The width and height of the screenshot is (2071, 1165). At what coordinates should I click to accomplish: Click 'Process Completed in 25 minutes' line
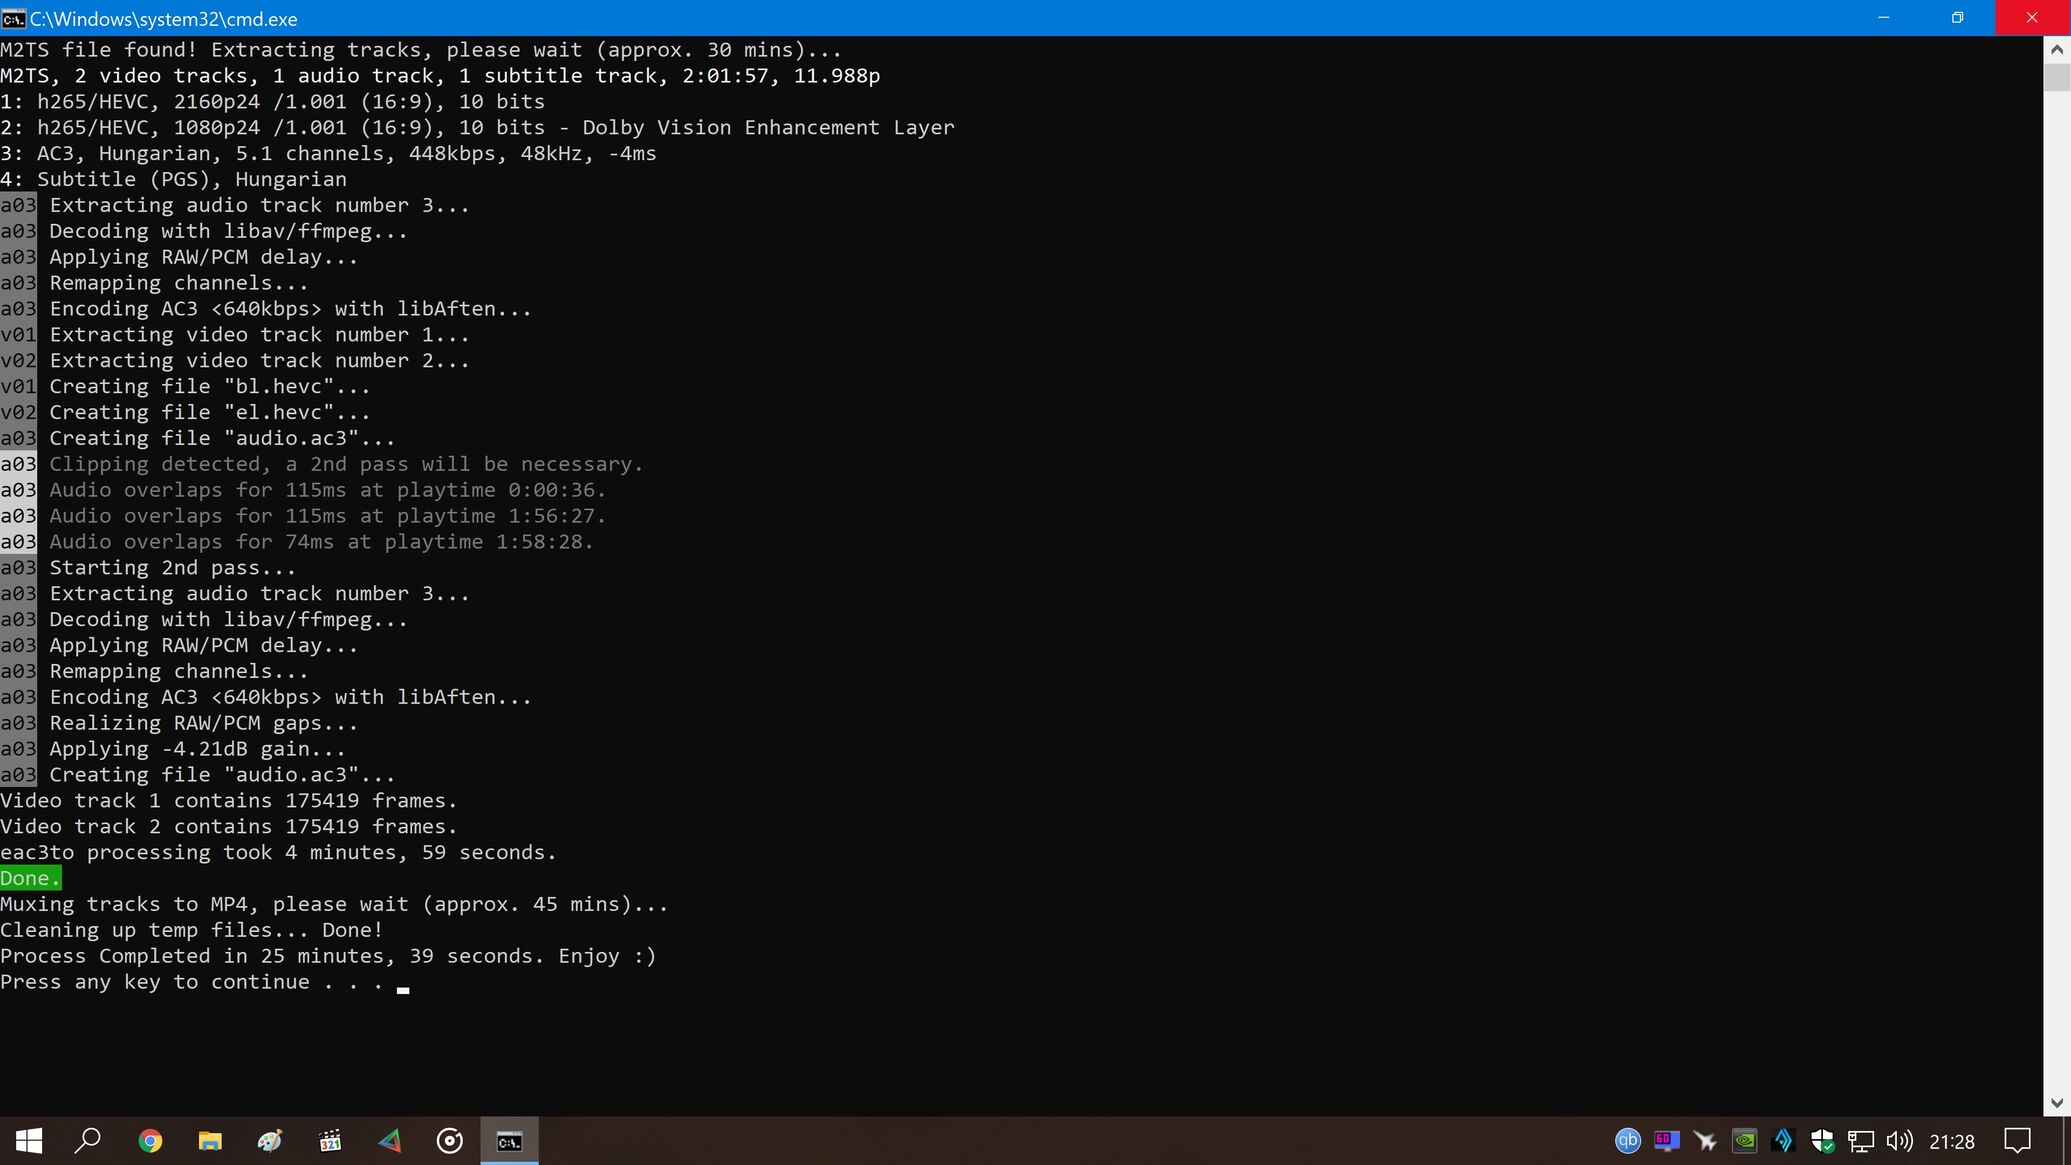[x=328, y=956]
